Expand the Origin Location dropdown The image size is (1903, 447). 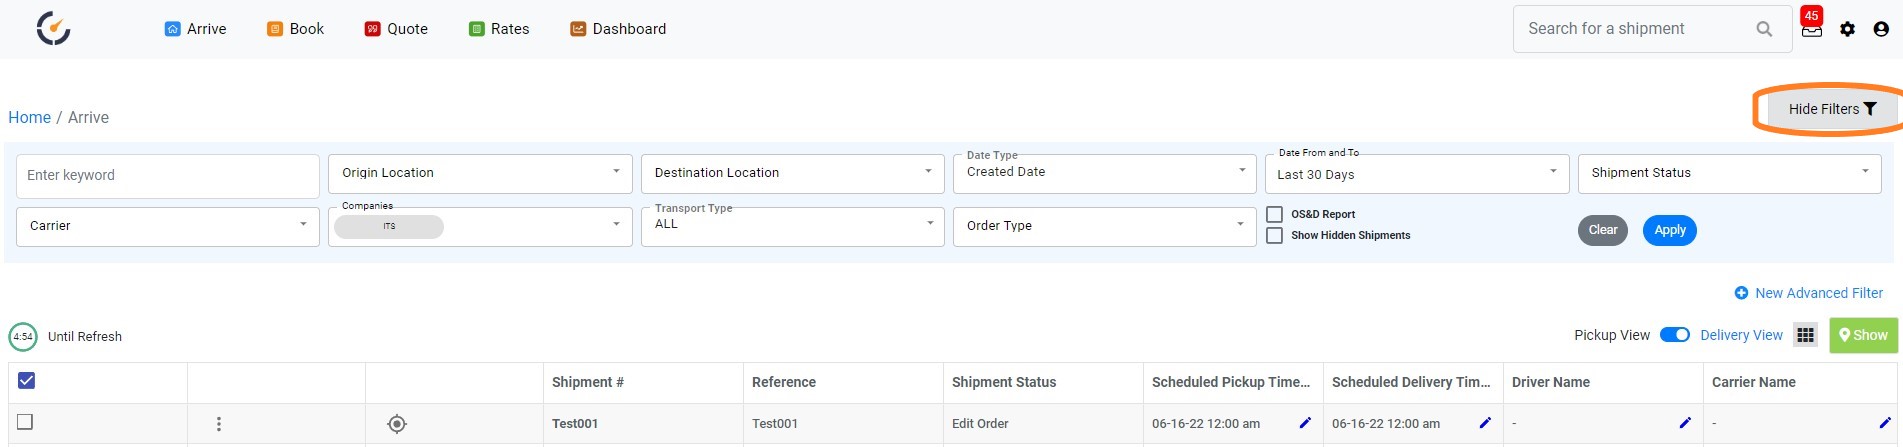[x=480, y=174]
